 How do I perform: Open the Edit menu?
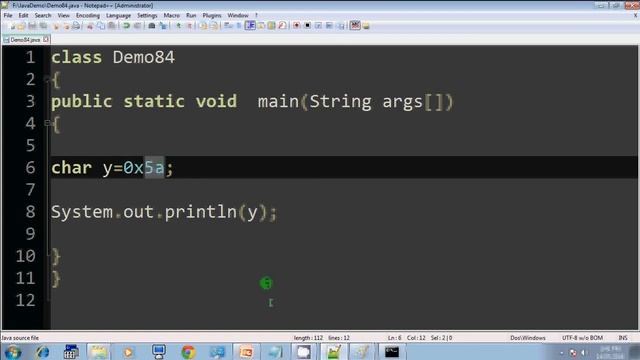pyautogui.click(x=23, y=15)
